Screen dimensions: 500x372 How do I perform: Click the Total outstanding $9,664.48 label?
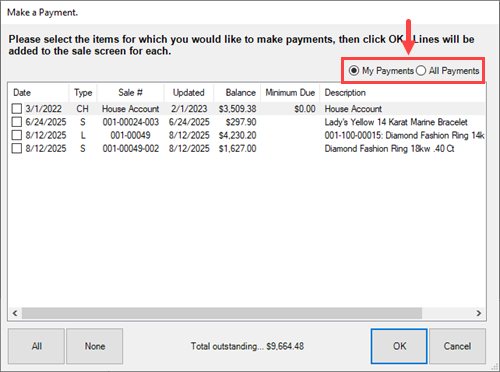(x=247, y=346)
